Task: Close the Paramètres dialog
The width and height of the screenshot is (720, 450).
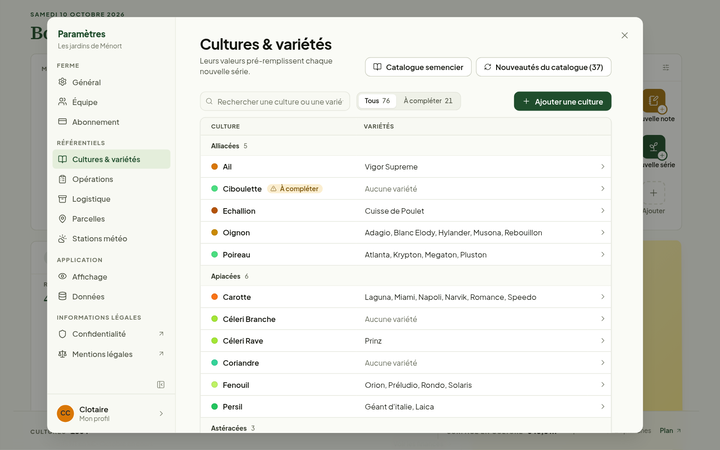Action: pyautogui.click(x=624, y=35)
